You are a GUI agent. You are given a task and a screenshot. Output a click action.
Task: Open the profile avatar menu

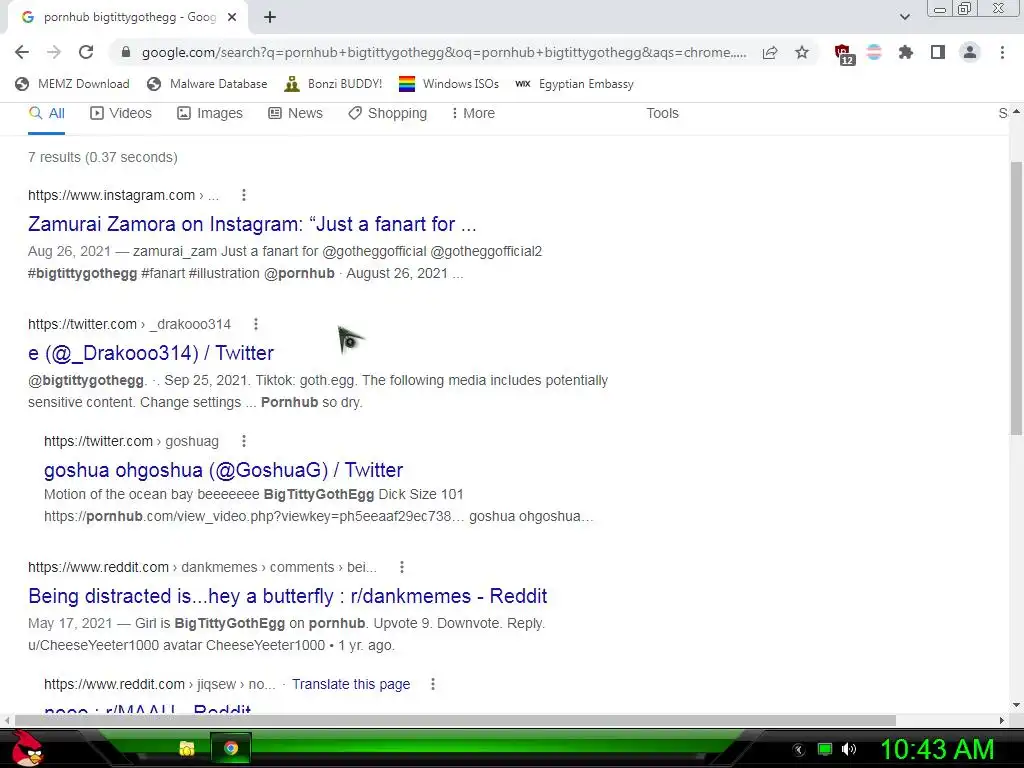tap(970, 52)
